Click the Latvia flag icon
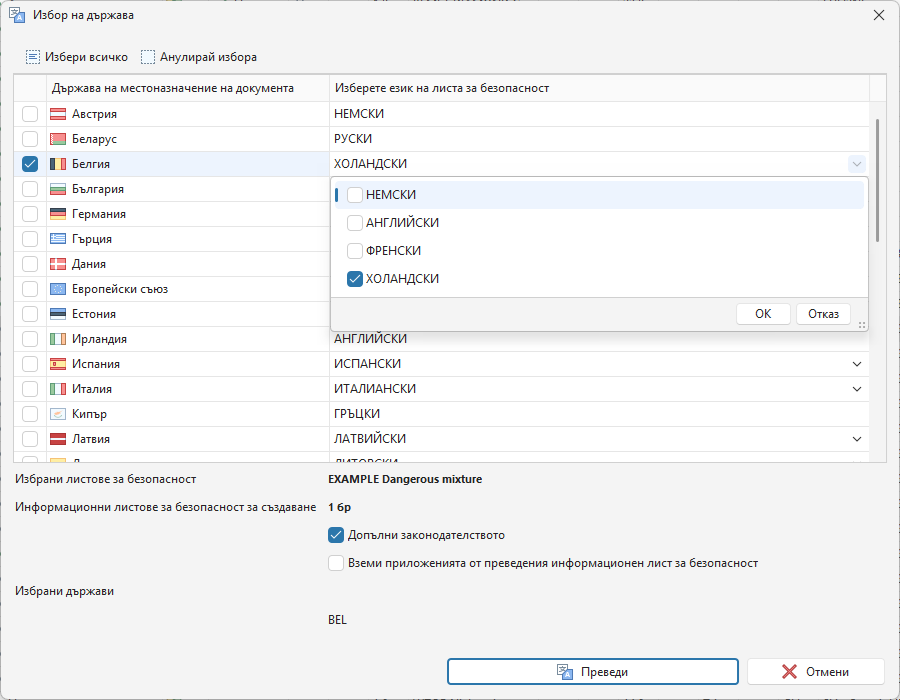Image resolution: width=900 pixels, height=700 pixels. tap(58, 439)
